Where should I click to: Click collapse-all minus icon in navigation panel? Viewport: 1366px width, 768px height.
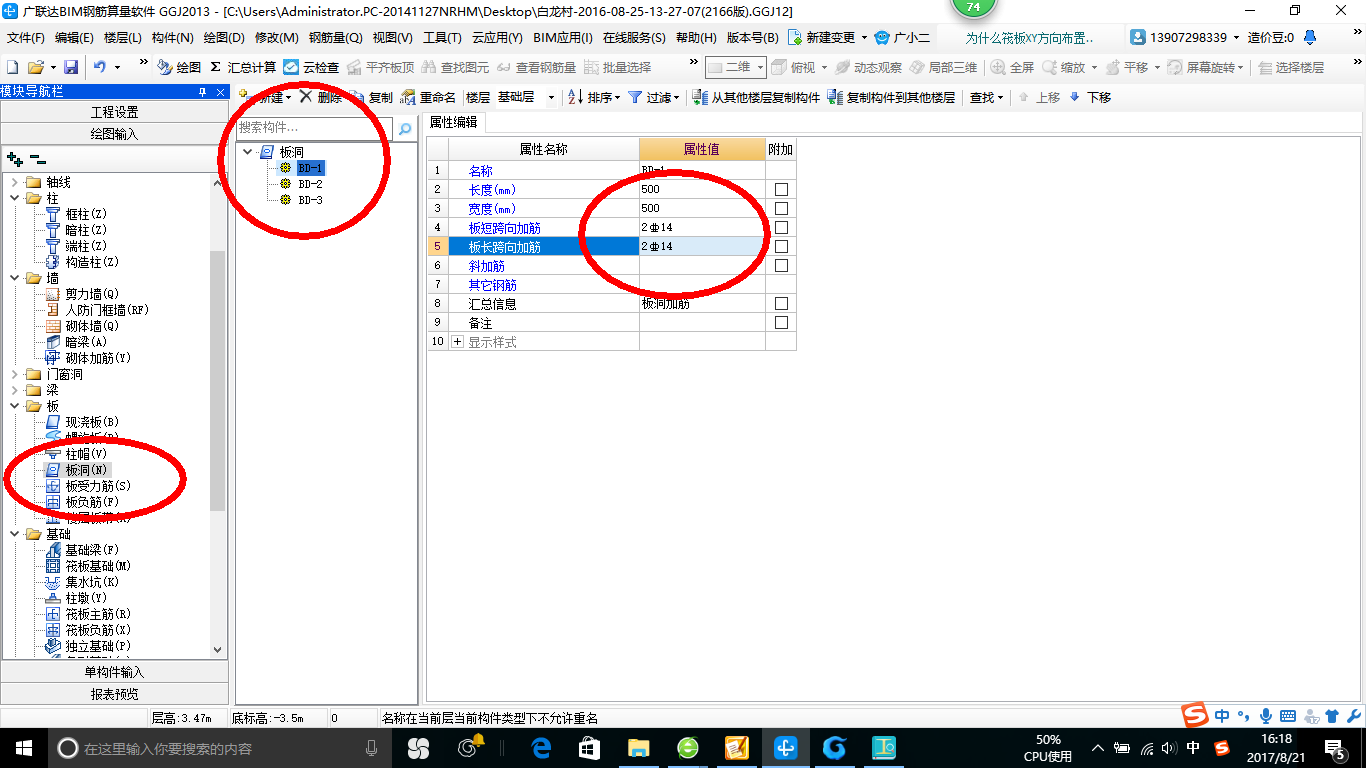pyautogui.click(x=38, y=159)
